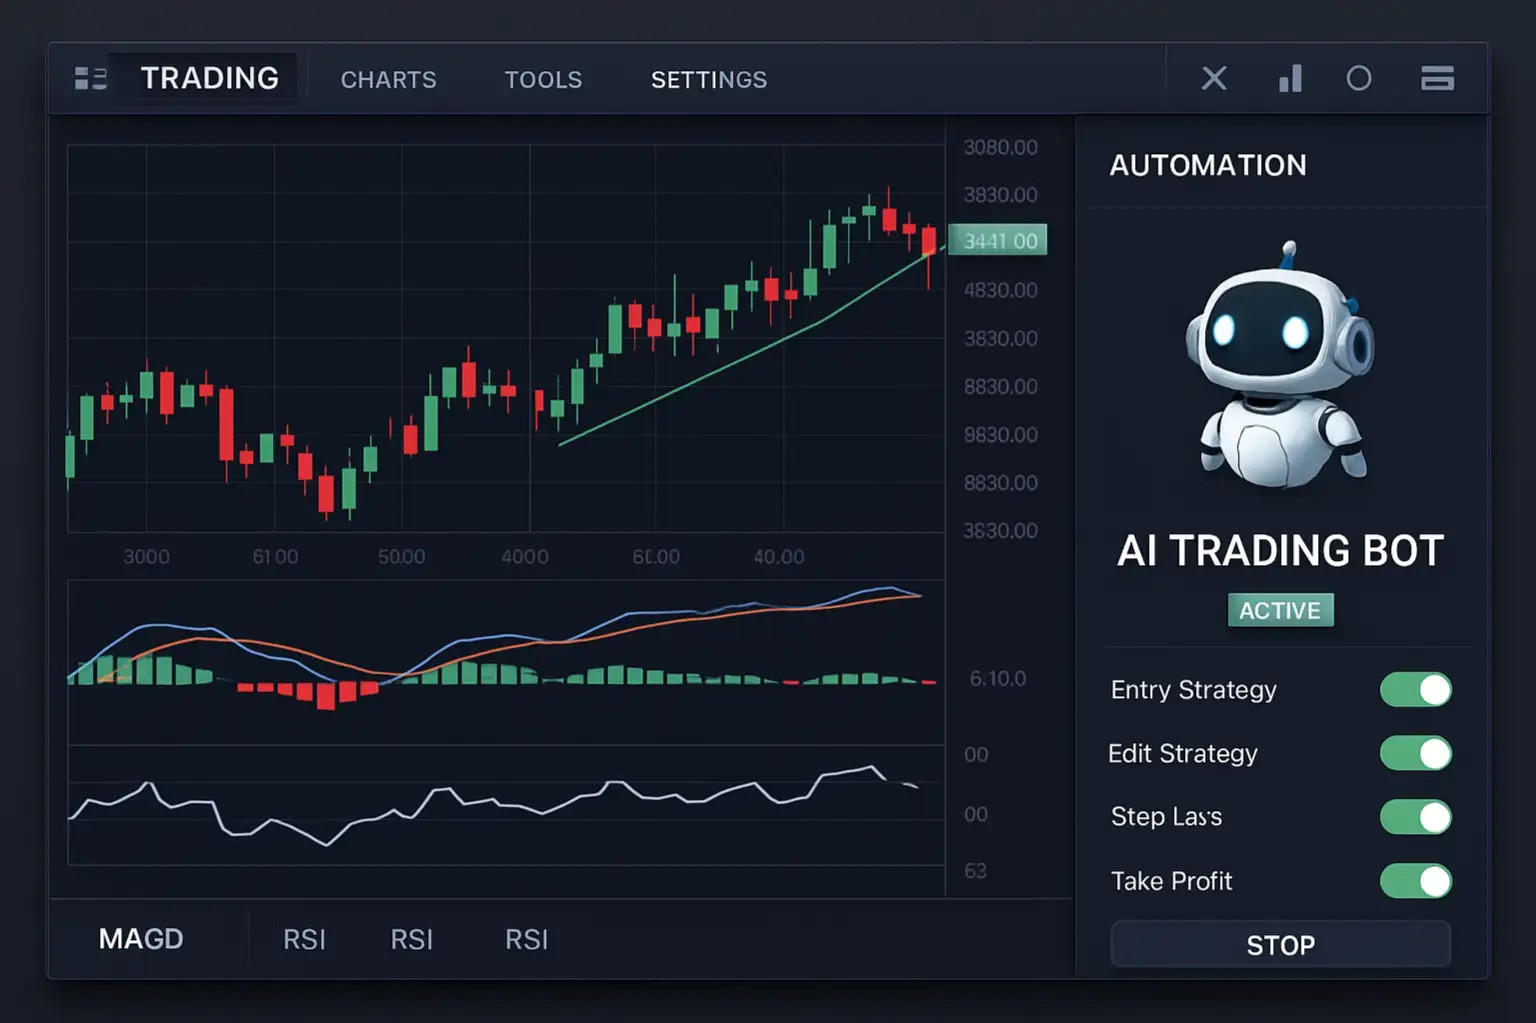Toggle the Entry Strategy switch
This screenshot has height=1023, width=1536.
coord(1415,690)
